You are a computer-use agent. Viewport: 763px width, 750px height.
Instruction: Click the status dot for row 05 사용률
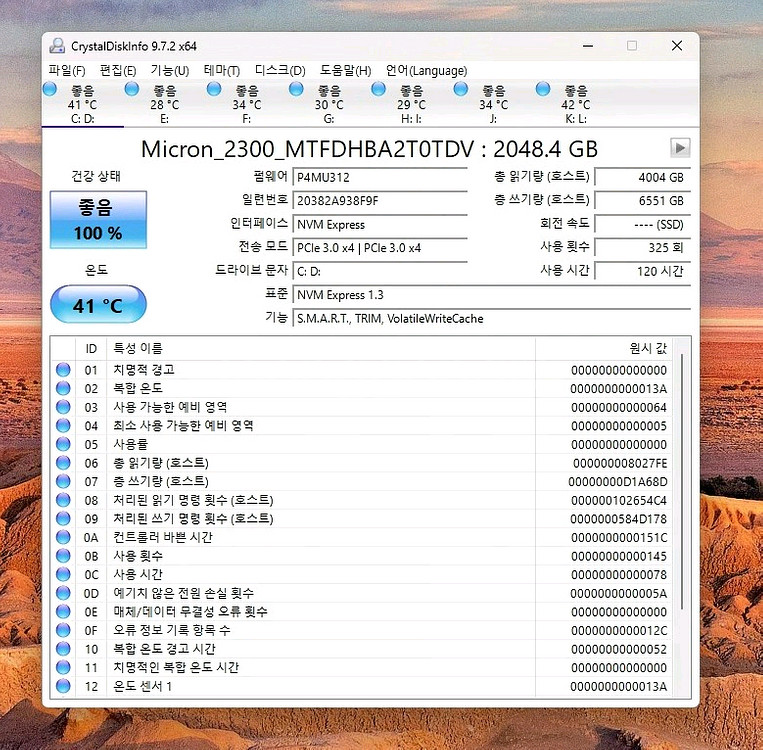pos(63,444)
